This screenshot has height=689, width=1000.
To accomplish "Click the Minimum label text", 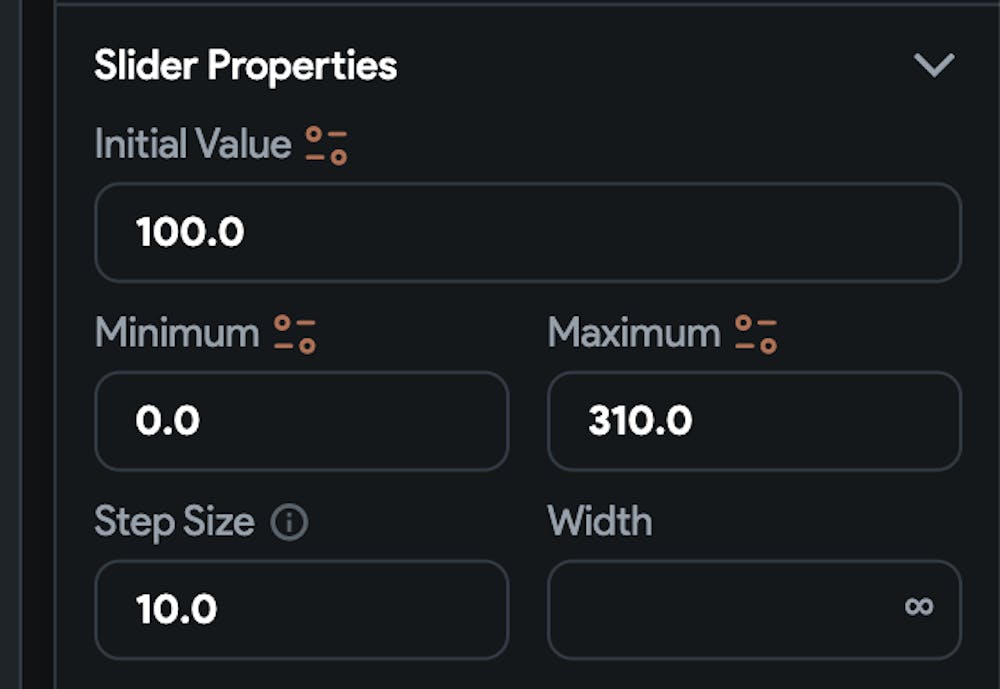I will coord(176,333).
